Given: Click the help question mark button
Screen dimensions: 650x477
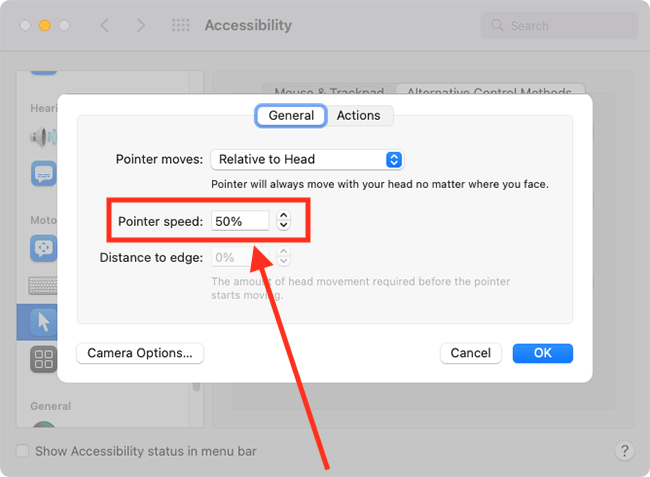Looking at the screenshot, I should [625, 450].
